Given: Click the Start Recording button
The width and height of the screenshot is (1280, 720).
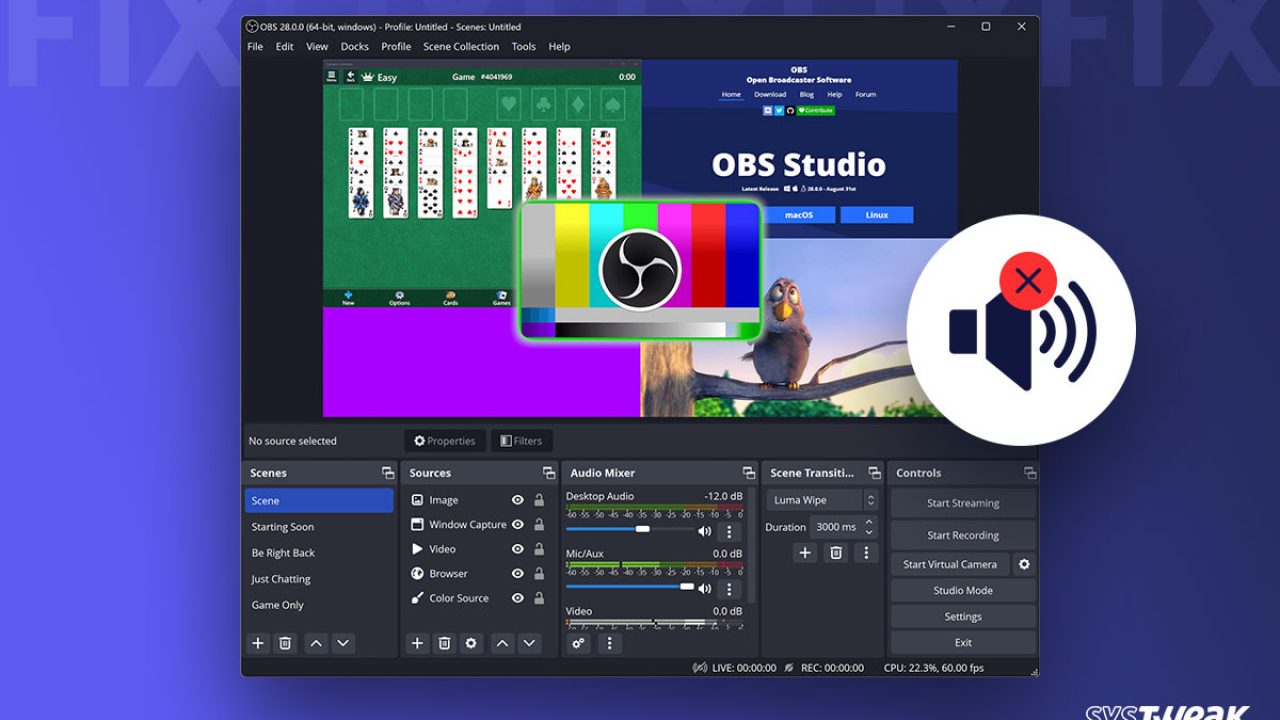Looking at the screenshot, I should (962, 535).
